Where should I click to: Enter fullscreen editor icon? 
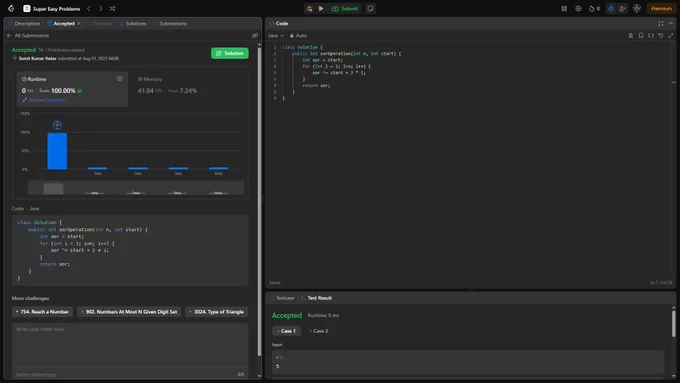(670, 36)
